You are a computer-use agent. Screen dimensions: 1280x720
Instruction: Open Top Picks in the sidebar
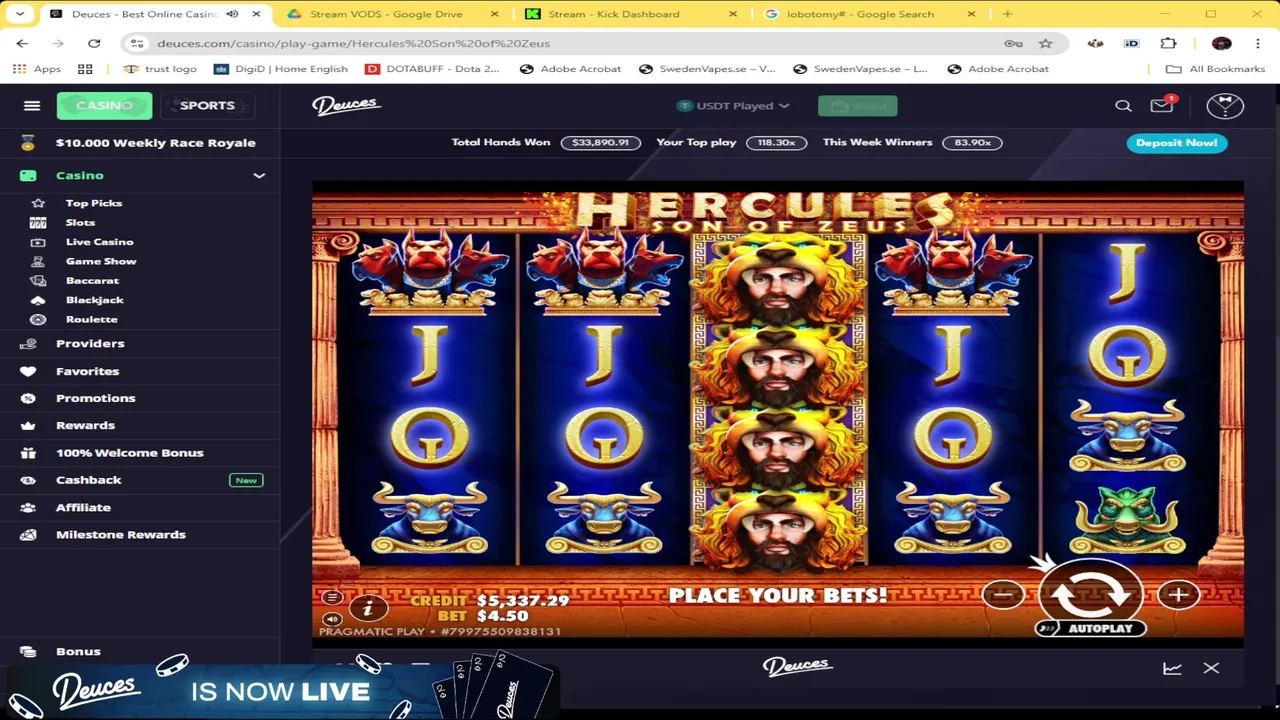tap(94, 203)
